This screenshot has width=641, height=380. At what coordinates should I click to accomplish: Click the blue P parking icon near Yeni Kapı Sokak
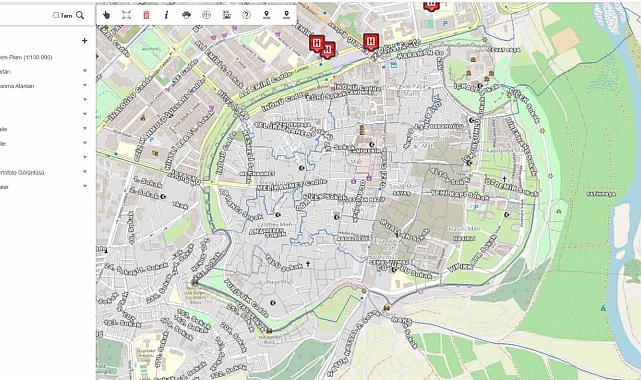tap(476, 207)
